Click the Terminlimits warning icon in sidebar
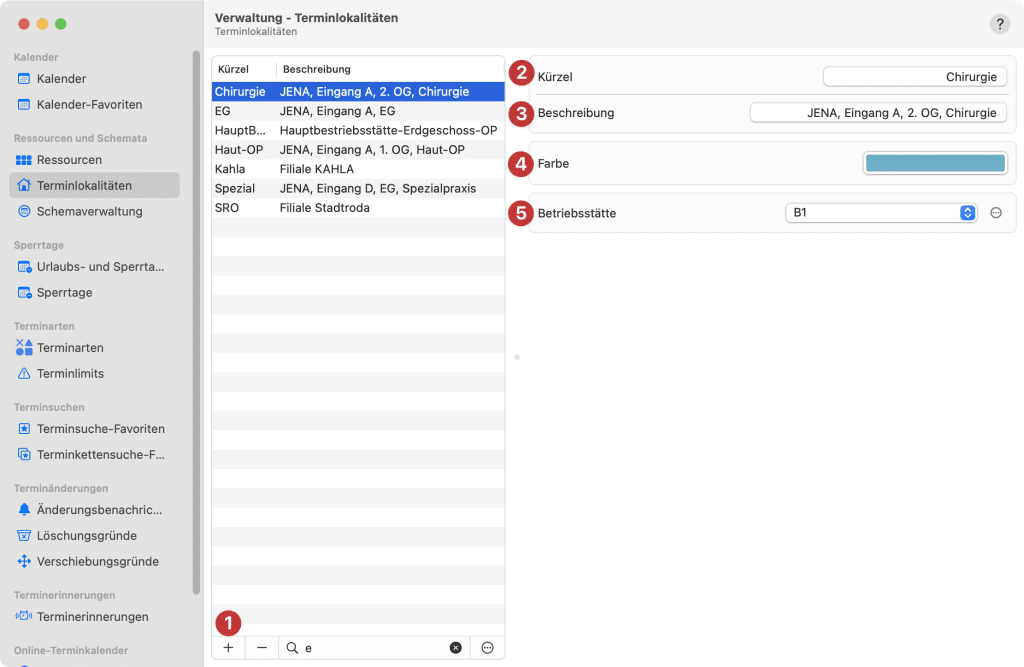The height and width of the screenshot is (667, 1024). point(25,374)
